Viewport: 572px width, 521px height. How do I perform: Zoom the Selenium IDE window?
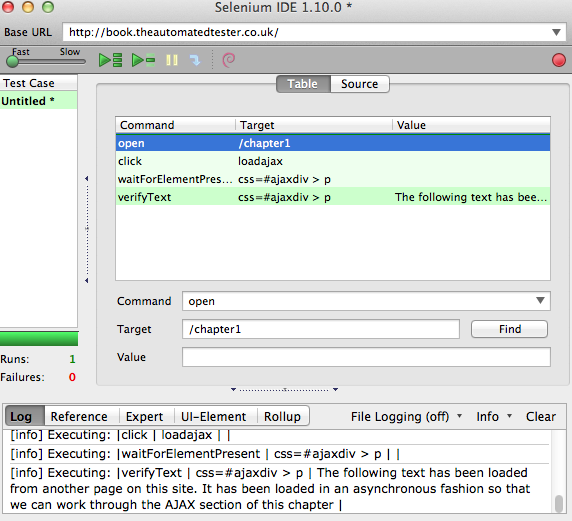point(48,7)
